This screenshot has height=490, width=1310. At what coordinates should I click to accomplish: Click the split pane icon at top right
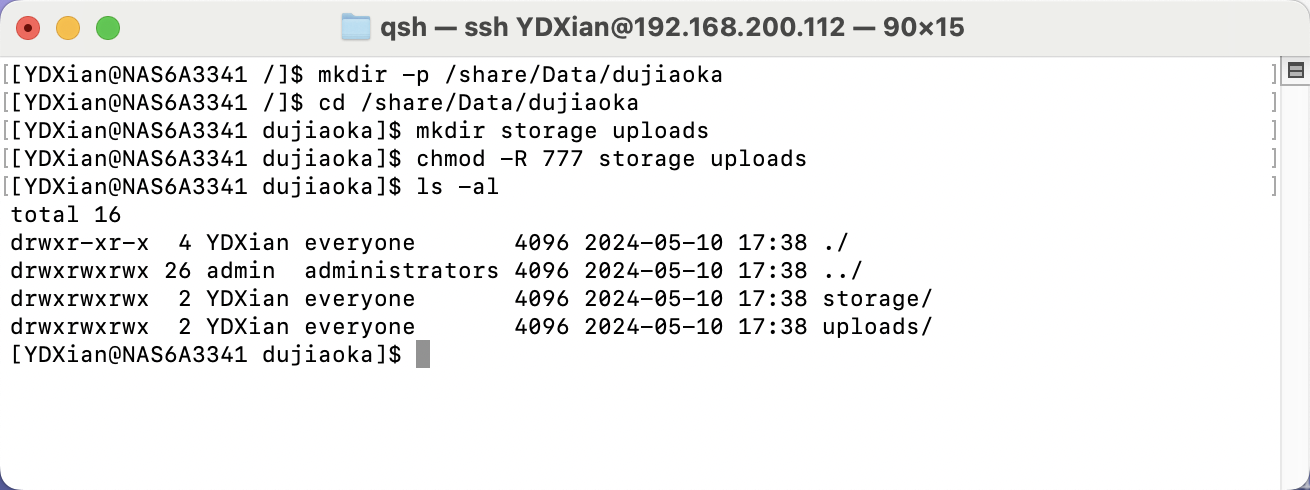click(1295, 70)
